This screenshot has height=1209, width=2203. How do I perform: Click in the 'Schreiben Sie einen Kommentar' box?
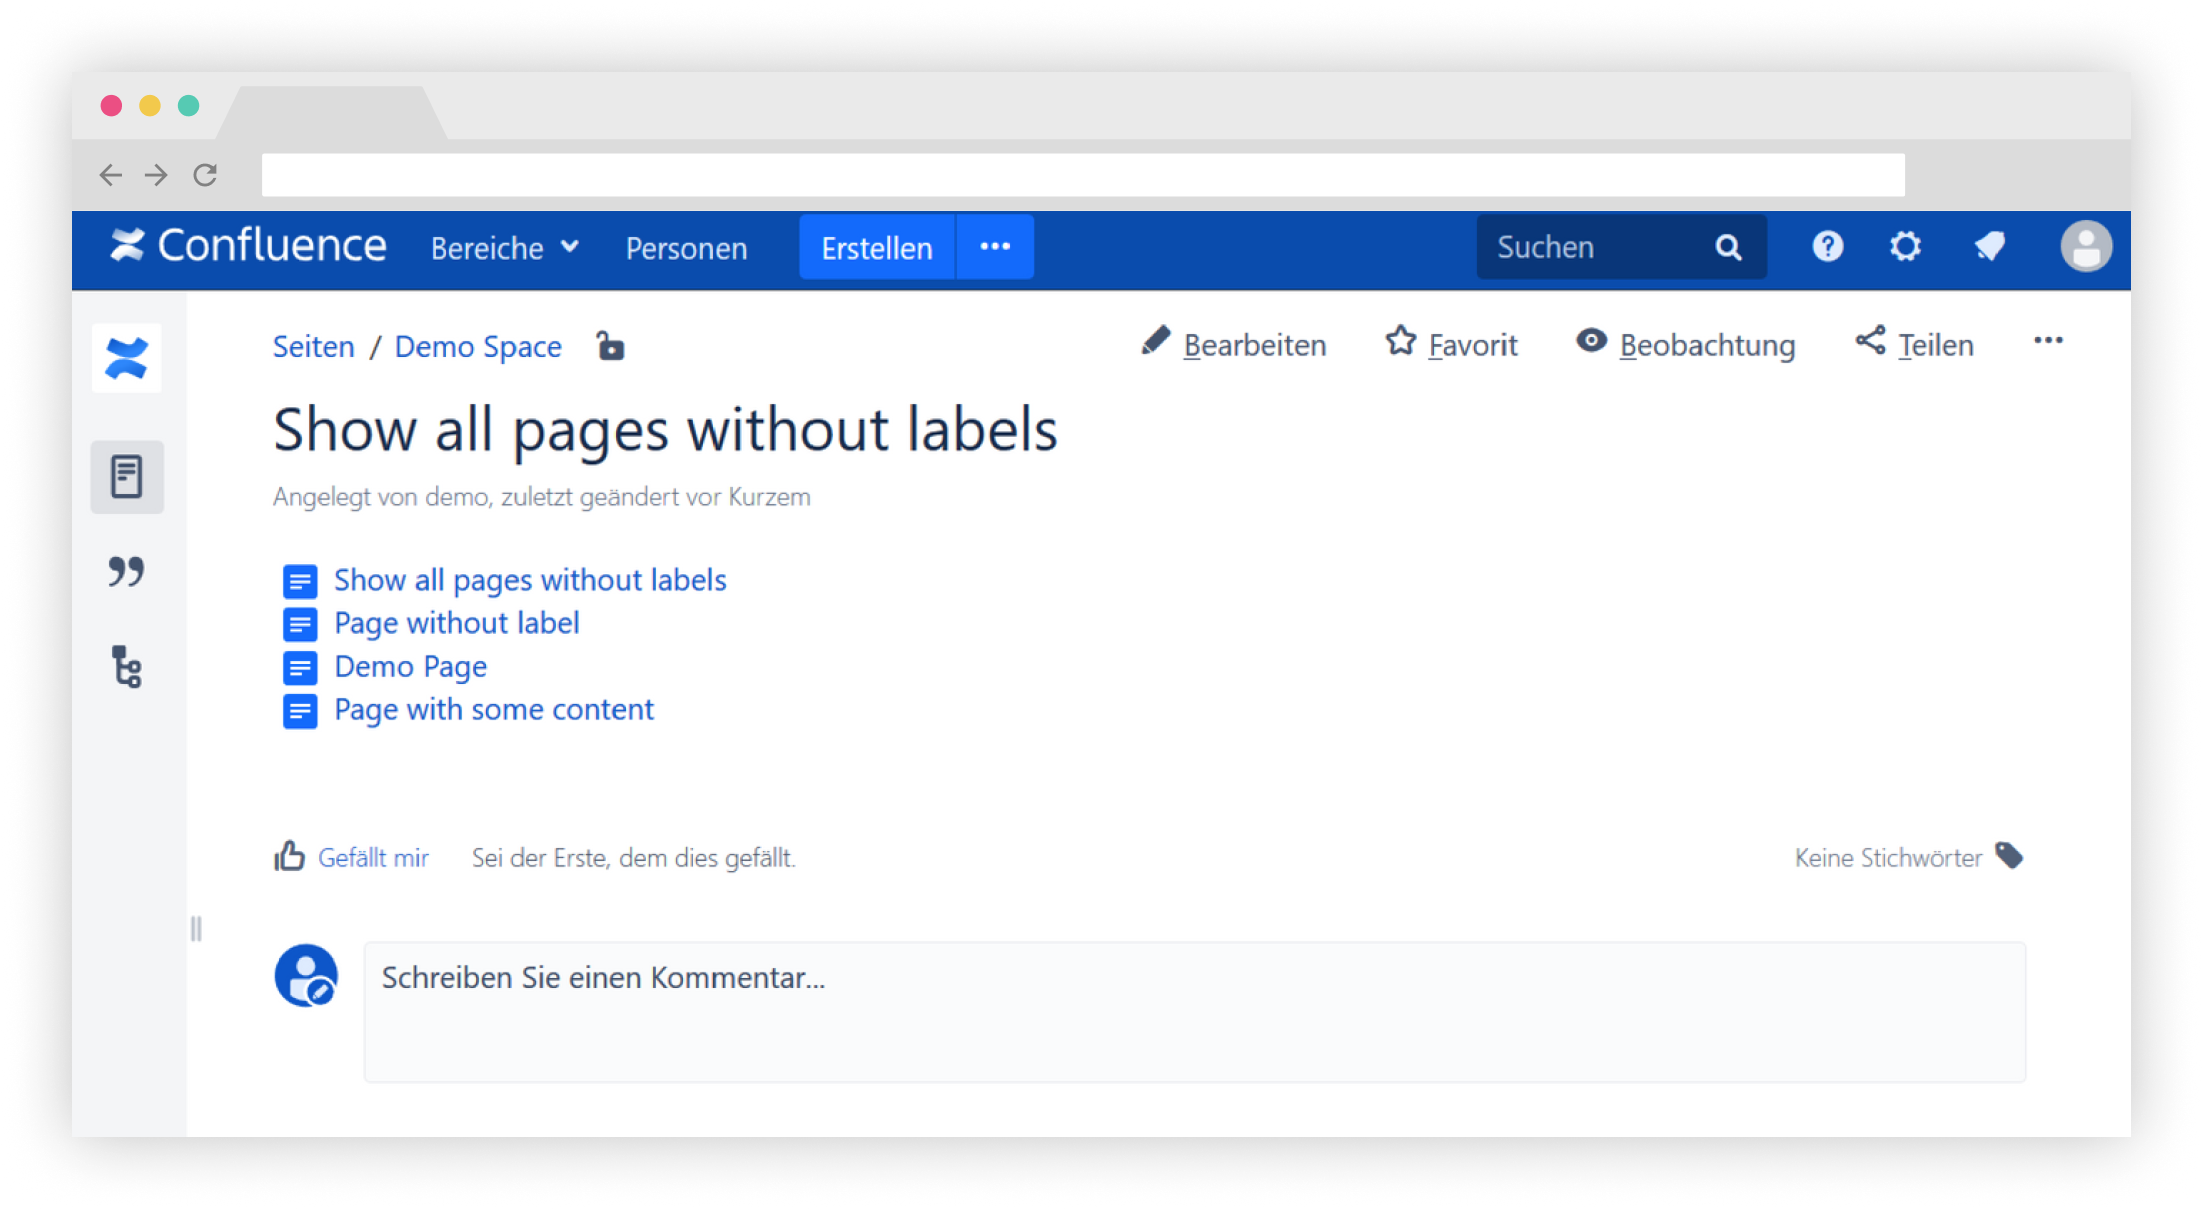[1195, 1012]
